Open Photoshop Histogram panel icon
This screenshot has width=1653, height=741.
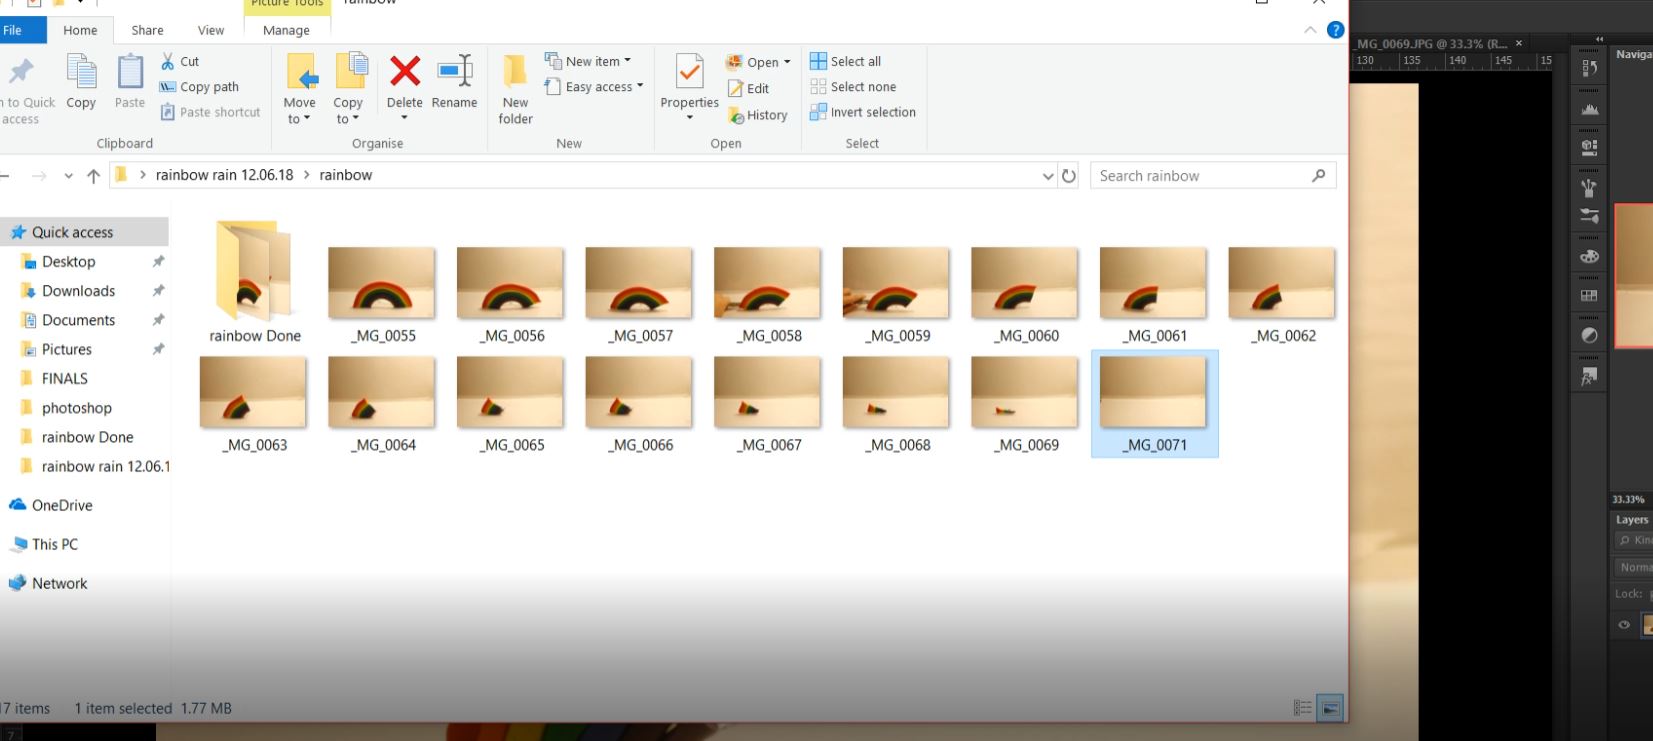click(x=1589, y=108)
